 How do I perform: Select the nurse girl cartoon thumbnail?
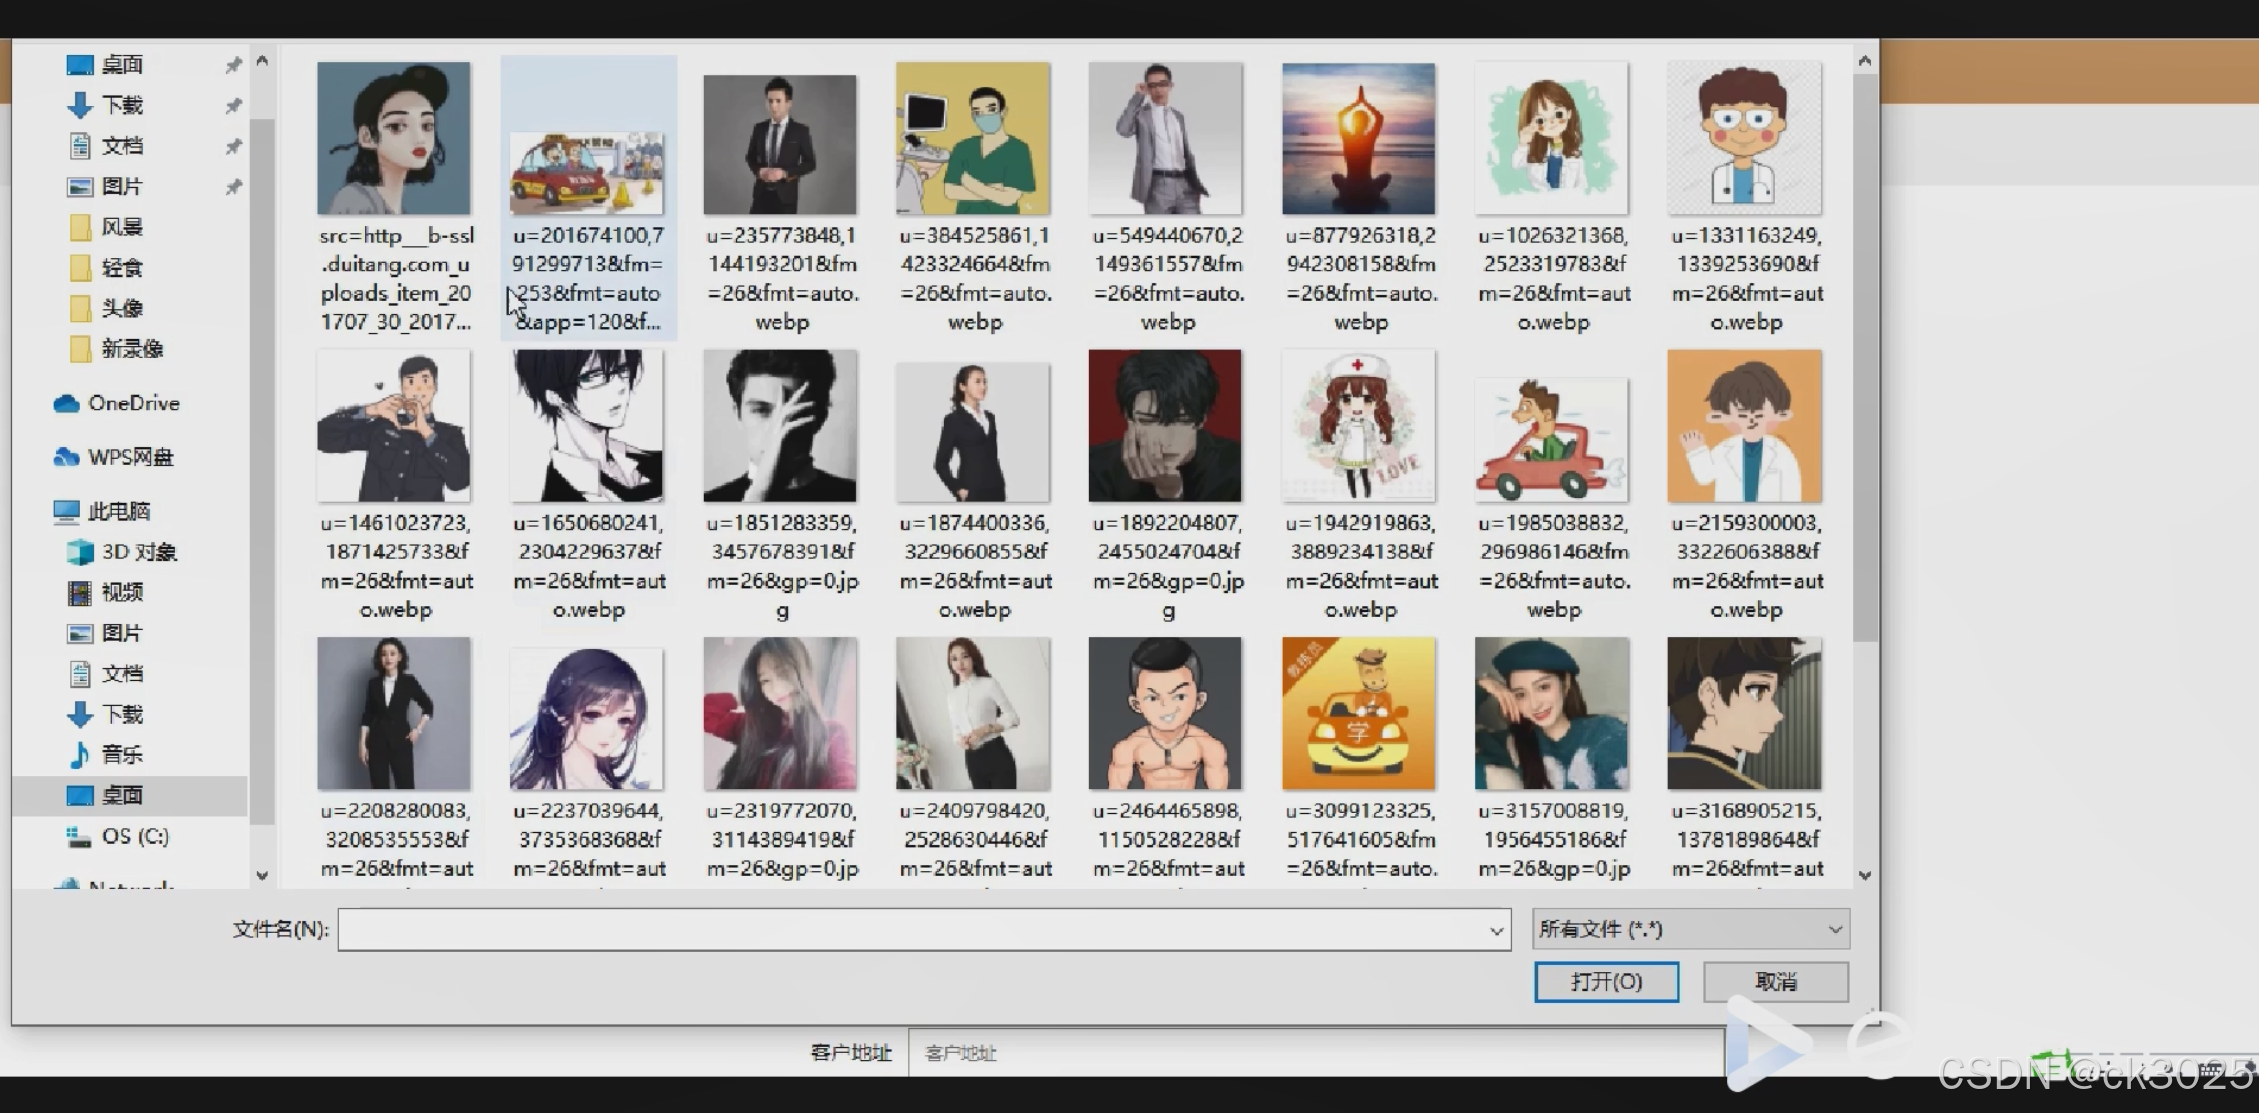pyautogui.click(x=1358, y=427)
